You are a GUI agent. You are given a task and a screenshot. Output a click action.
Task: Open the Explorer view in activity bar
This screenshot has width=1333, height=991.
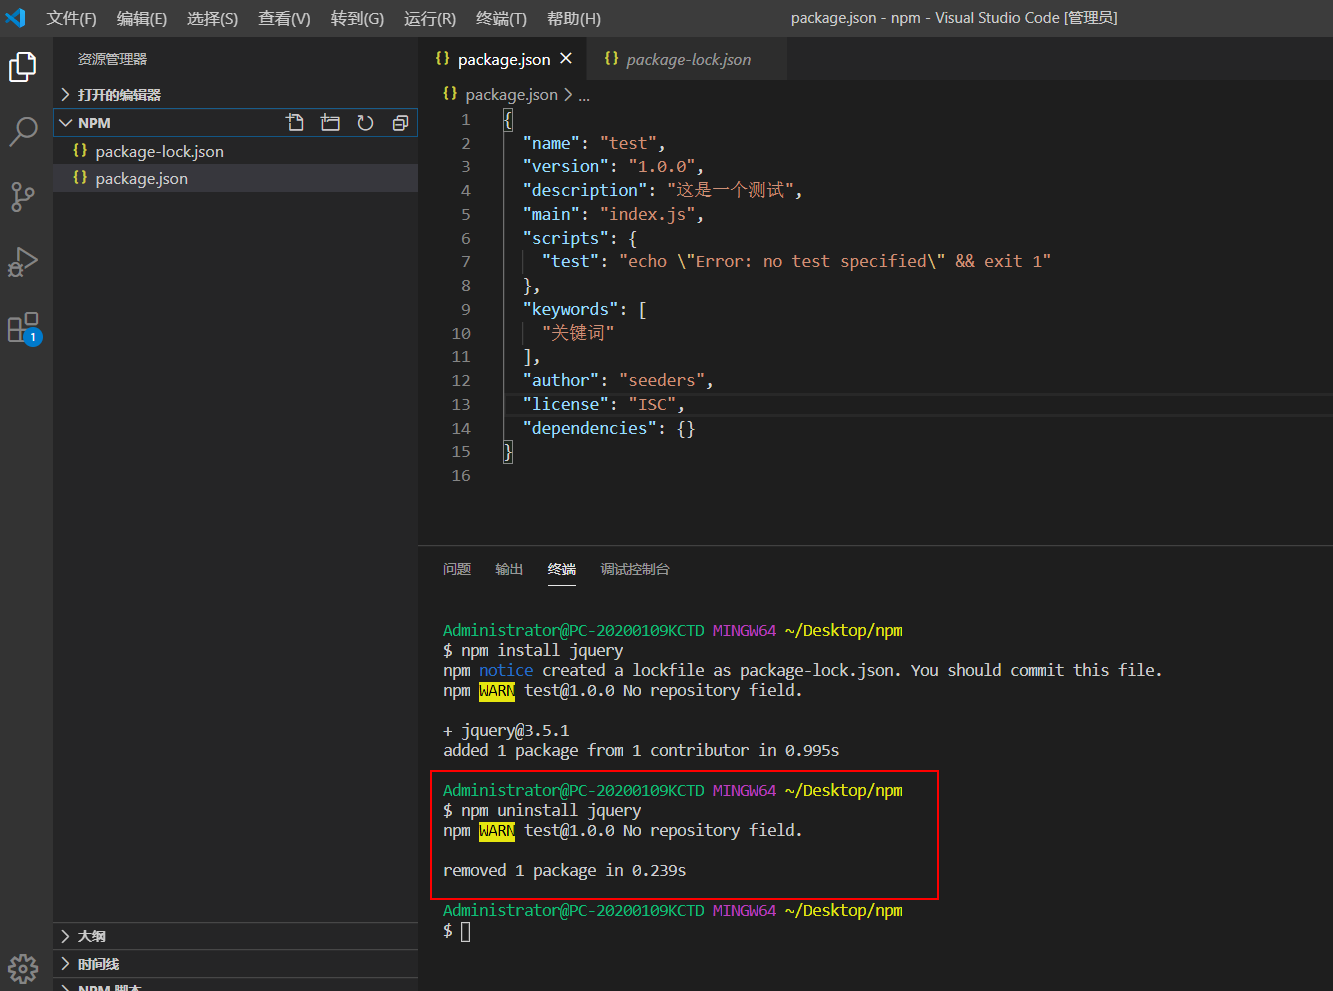tap(23, 67)
